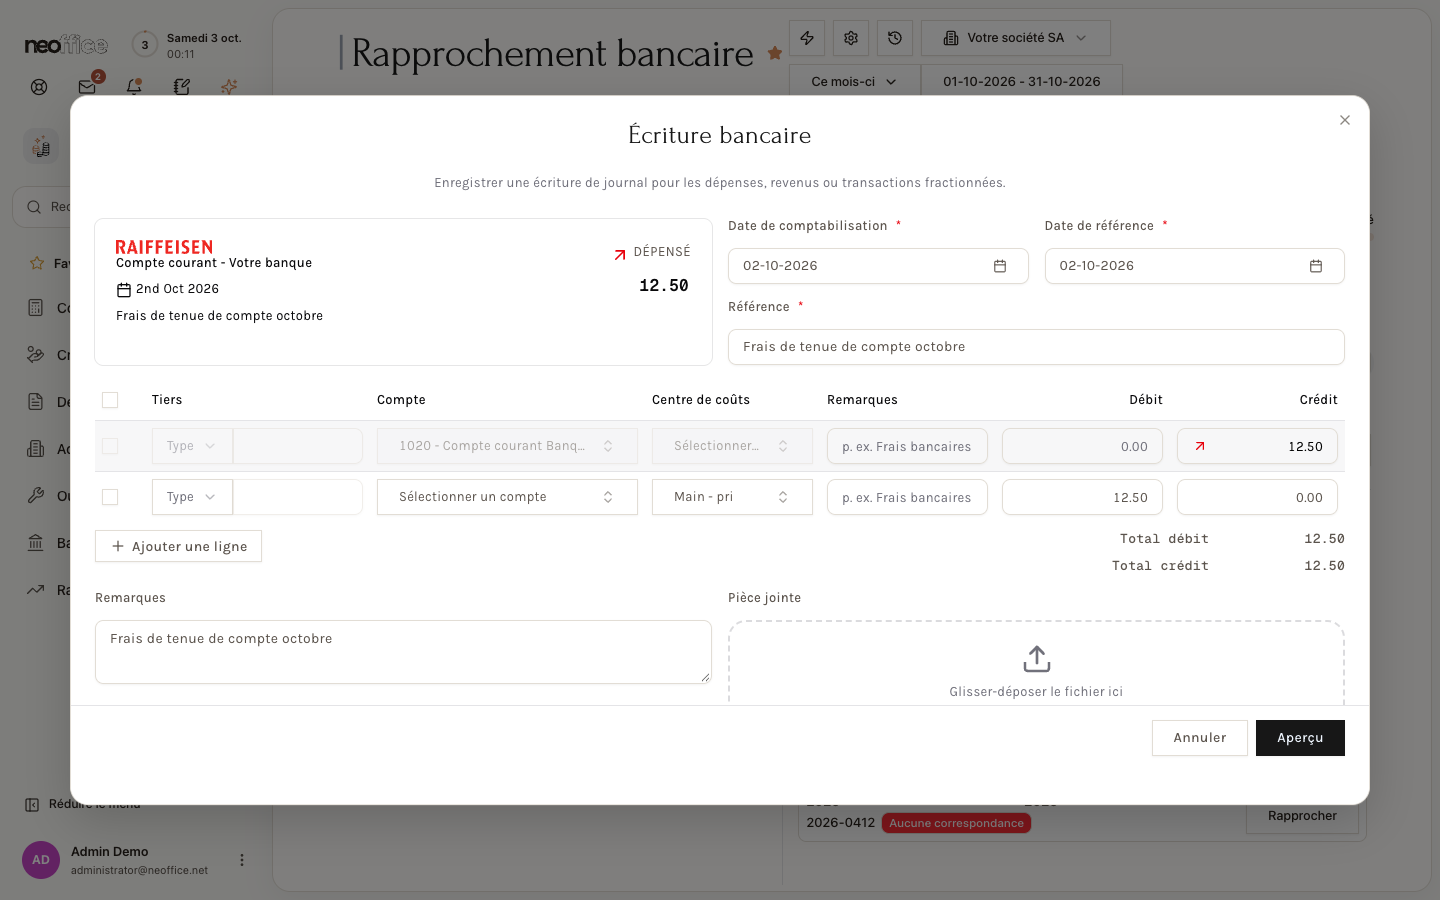Image resolution: width=1440 pixels, height=900 pixels.
Task: Click Remarques input in the Main - pri row
Action: (907, 497)
